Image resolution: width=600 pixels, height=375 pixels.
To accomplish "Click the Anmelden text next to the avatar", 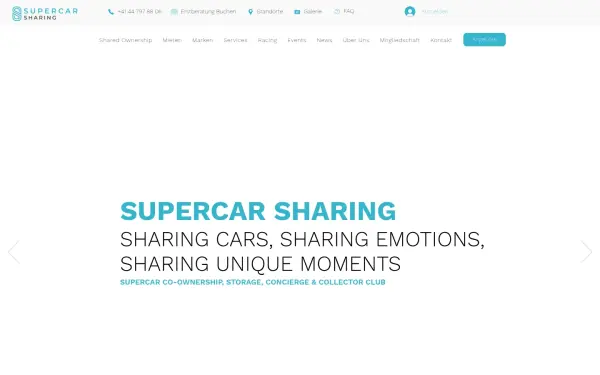I will 435,11.
